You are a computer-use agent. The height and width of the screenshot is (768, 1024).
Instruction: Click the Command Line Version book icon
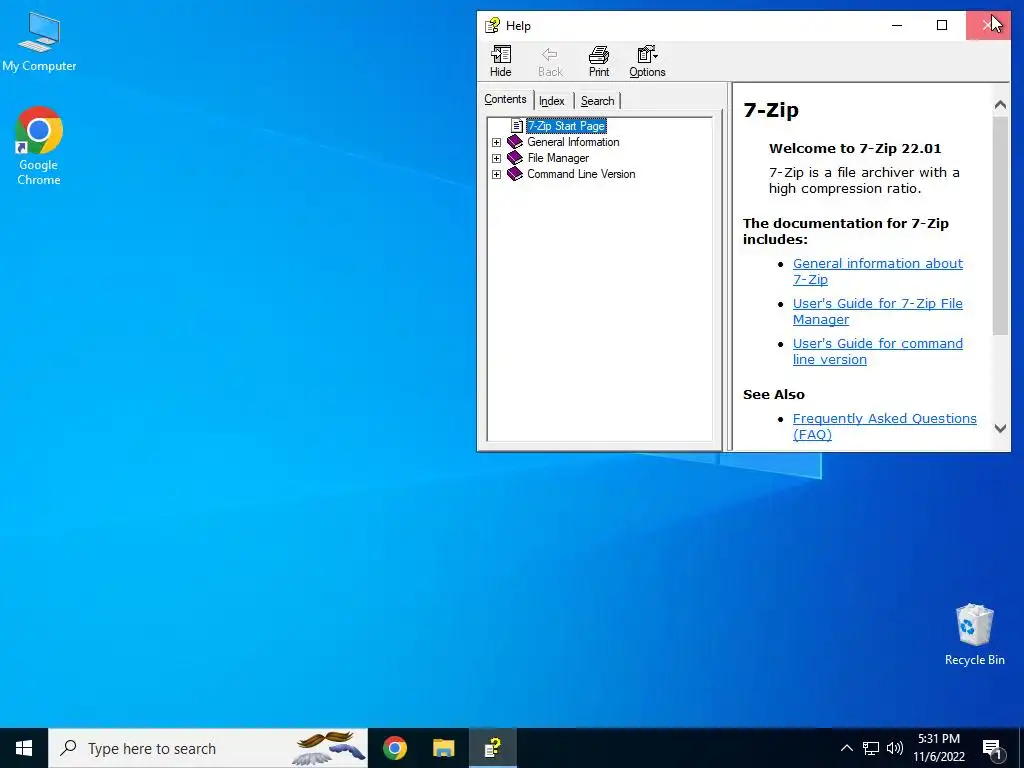[515, 174]
